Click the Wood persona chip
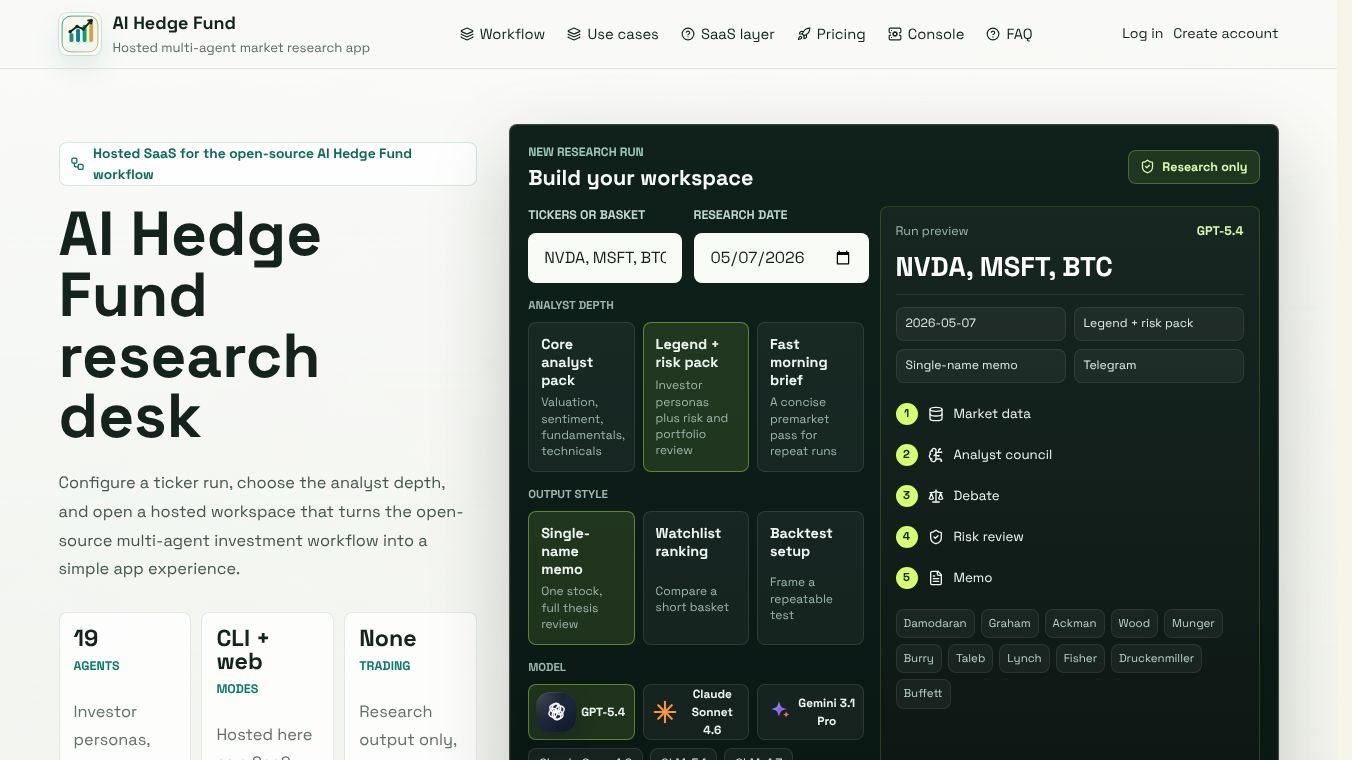1352x760 pixels. [1134, 623]
